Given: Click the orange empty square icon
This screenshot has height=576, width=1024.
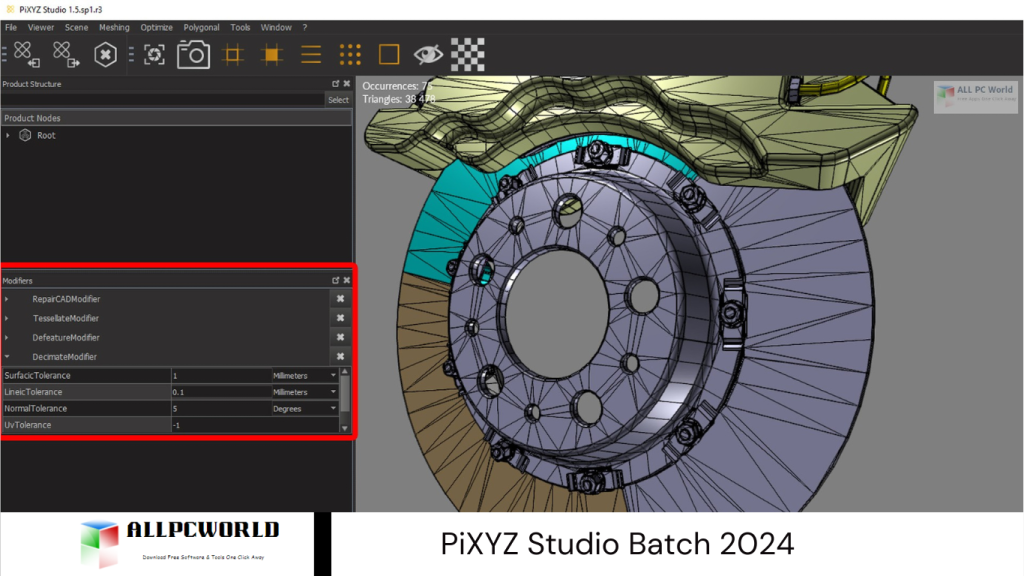Looking at the screenshot, I should (x=389, y=54).
